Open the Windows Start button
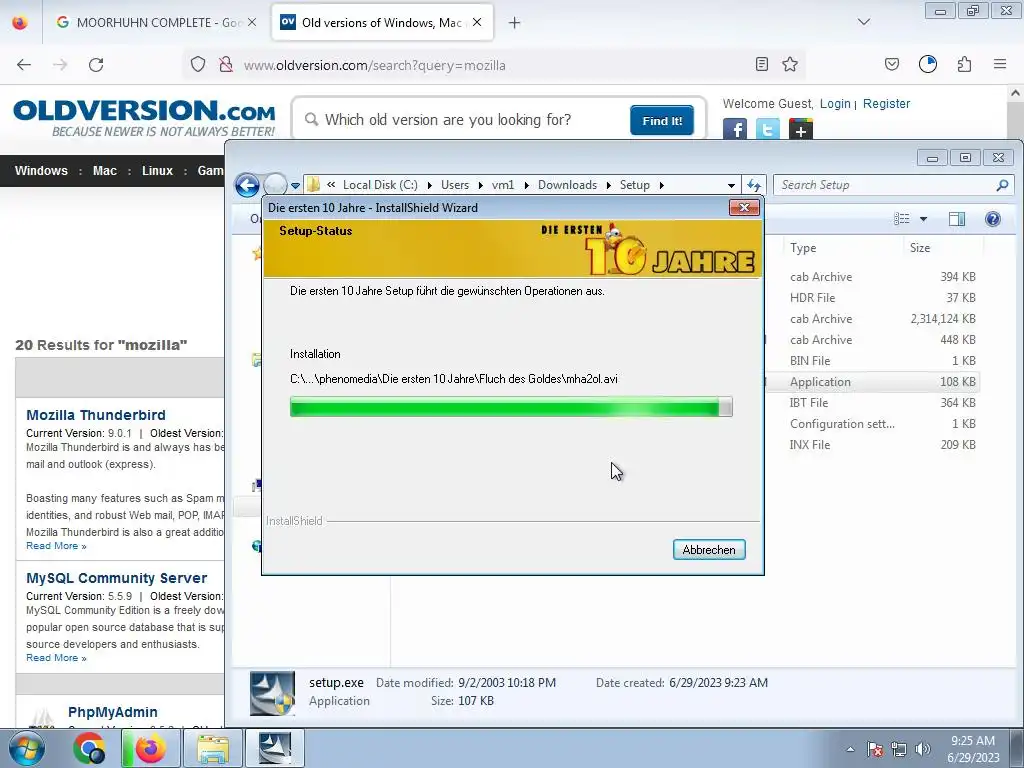Viewport: 1024px width, 768px height. point(27,748)
